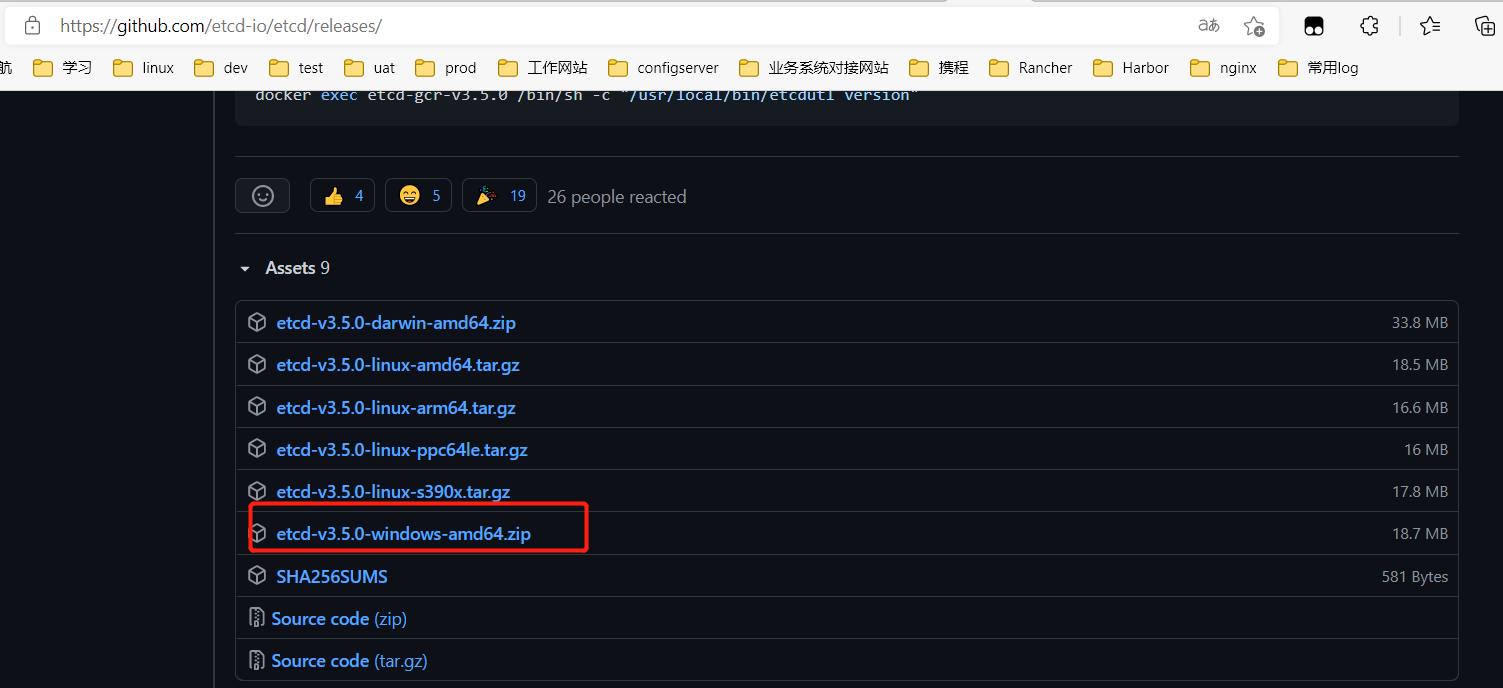
Task: Click package icon beside linux-arm64.tar.gz
Action: tap(257, 407)
